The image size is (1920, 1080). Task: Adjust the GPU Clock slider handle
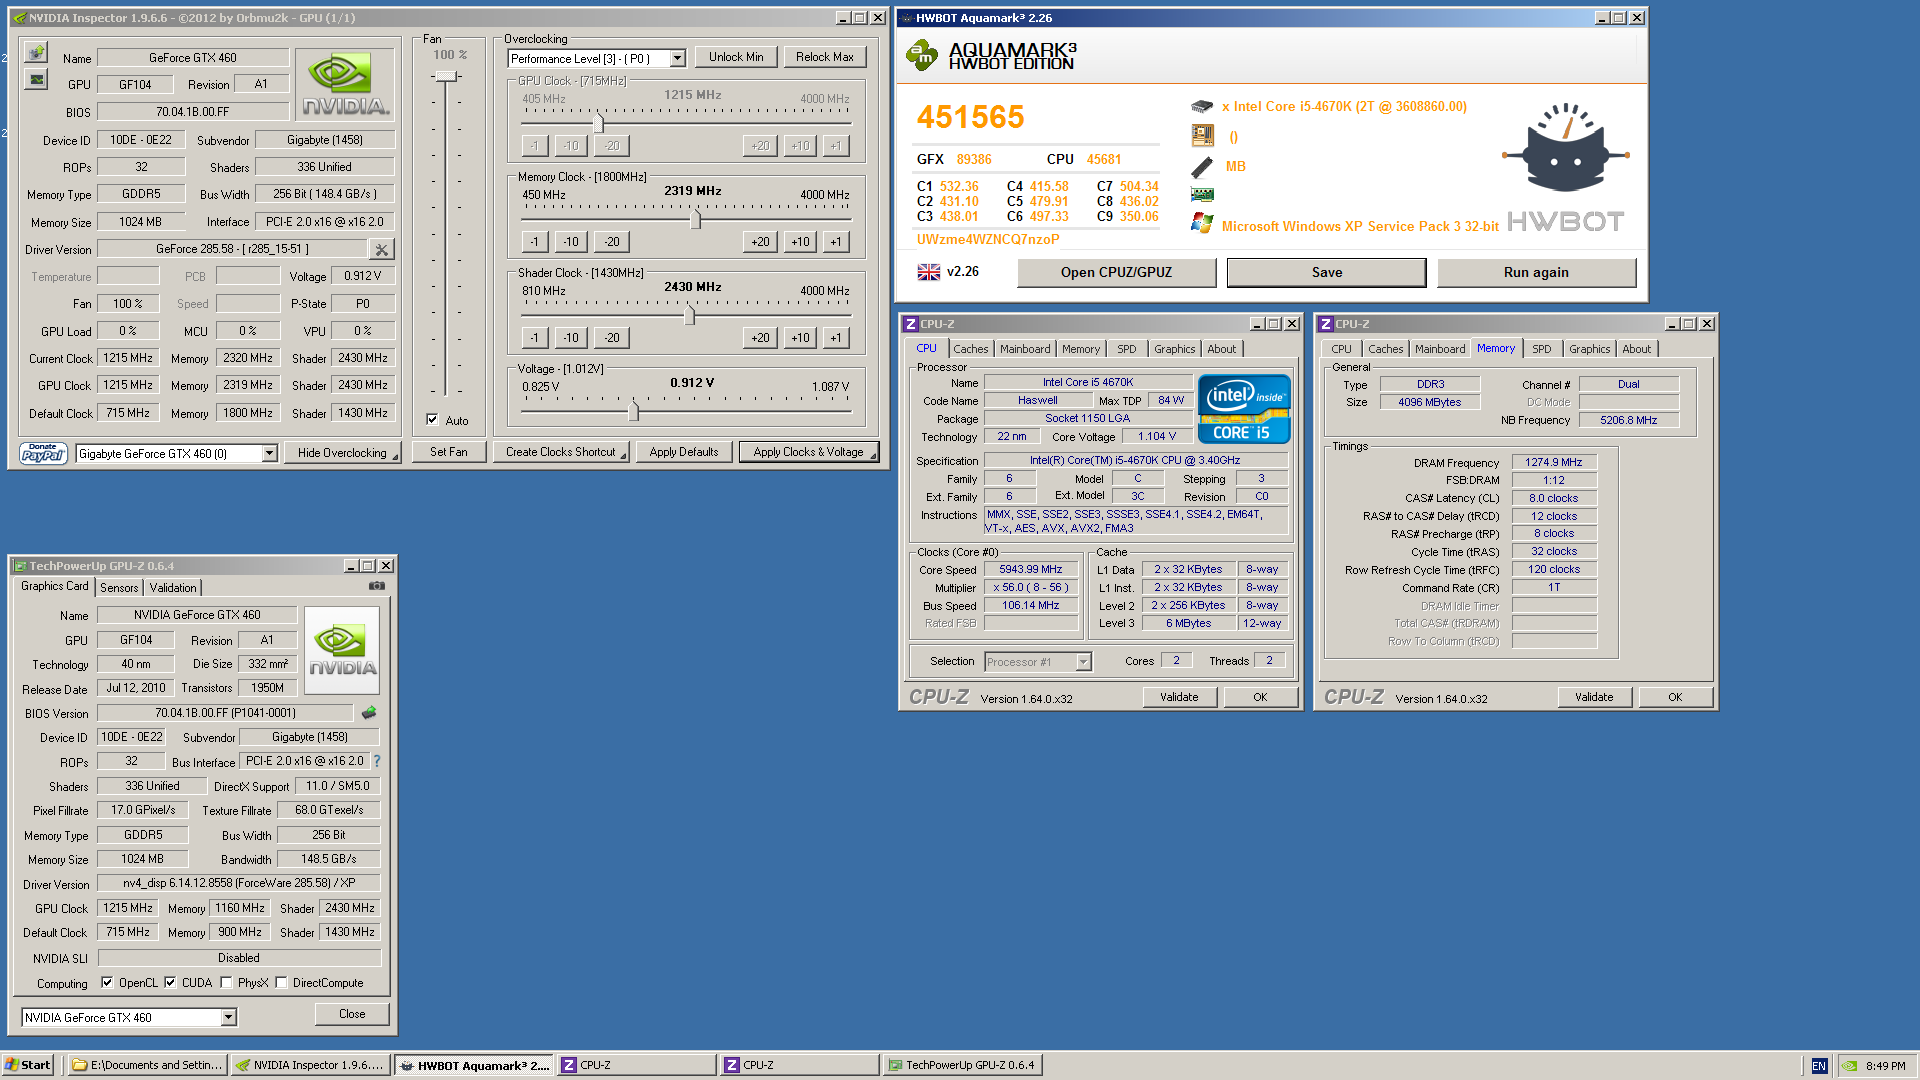(598, 123)
